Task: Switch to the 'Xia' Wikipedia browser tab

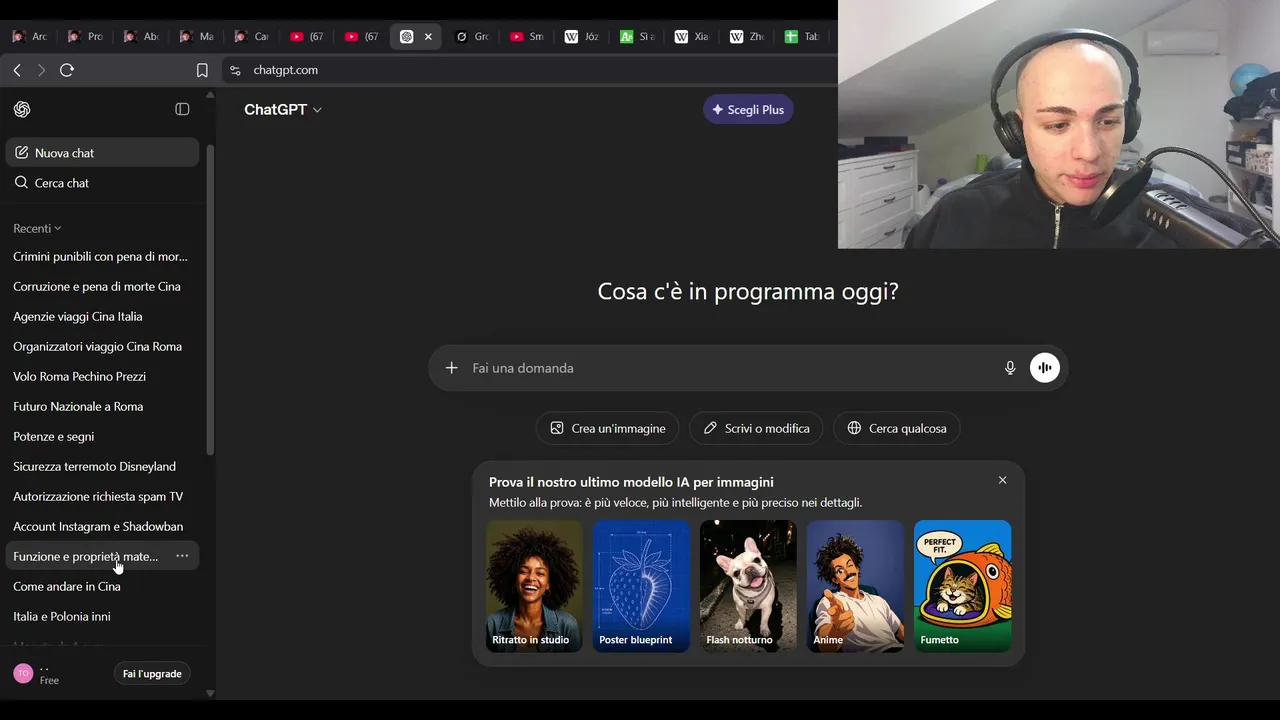Action: pos(692,36)
